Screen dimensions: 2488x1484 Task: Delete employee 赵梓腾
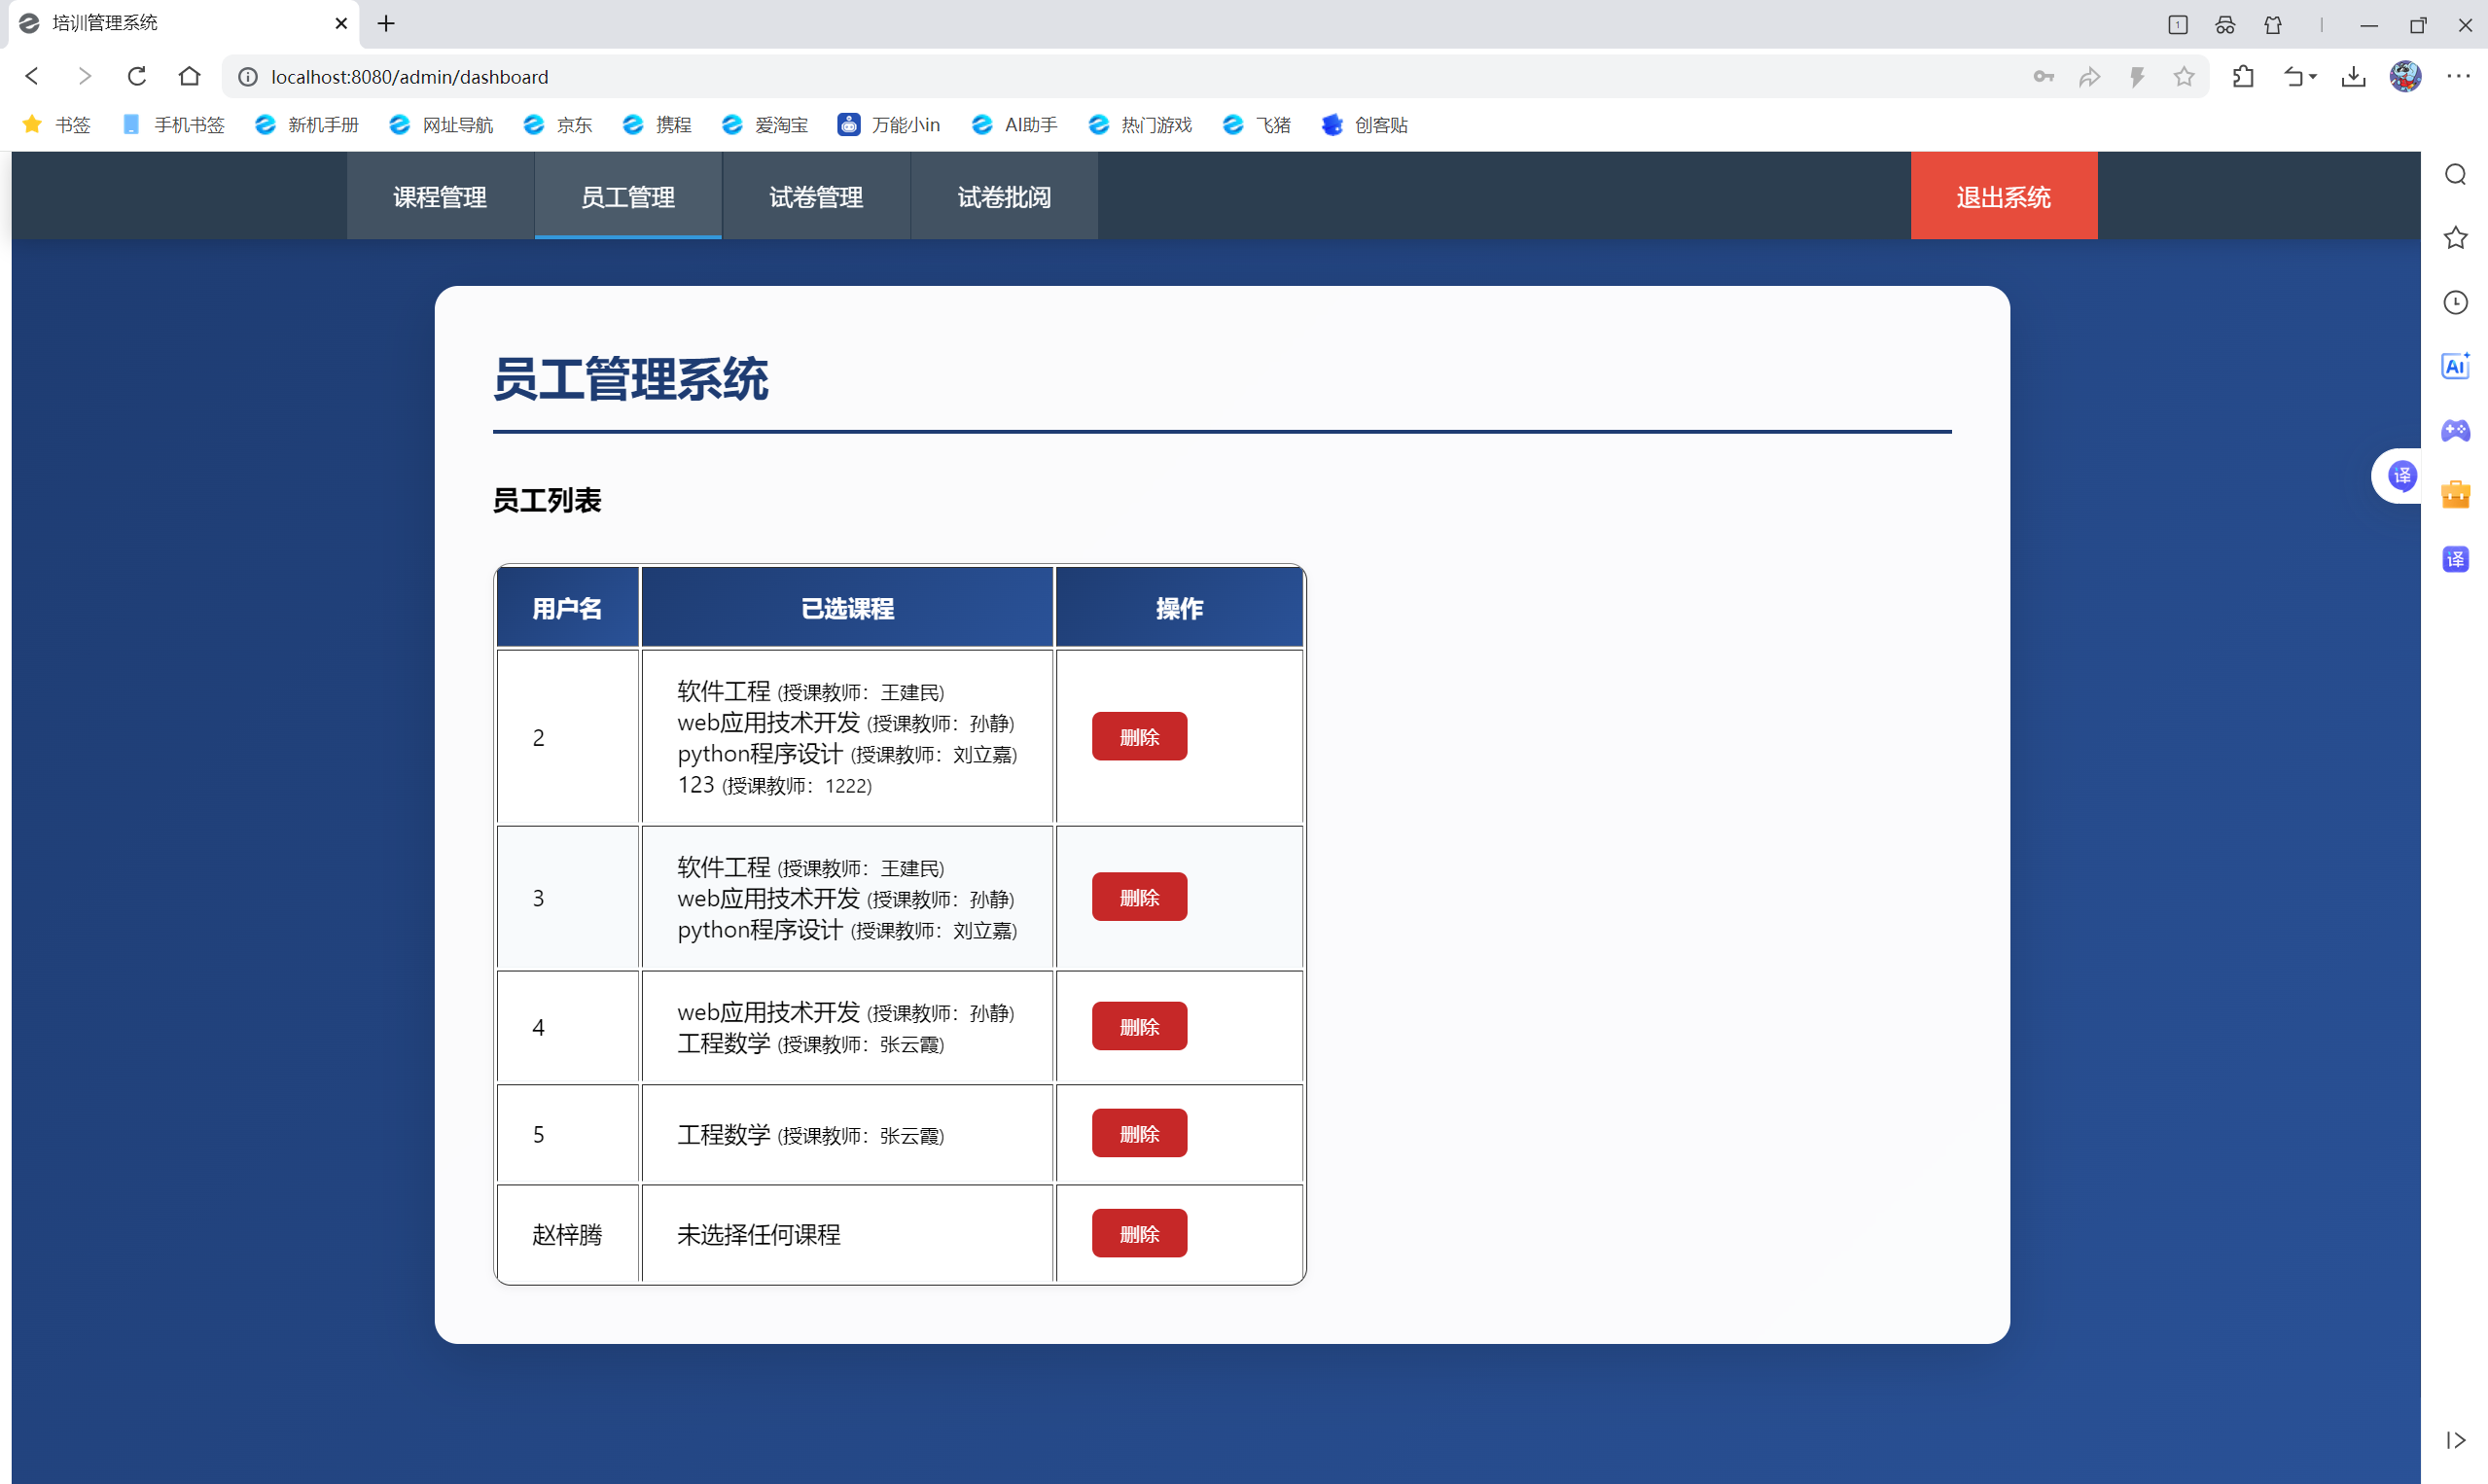[x=1139, y=1233]
